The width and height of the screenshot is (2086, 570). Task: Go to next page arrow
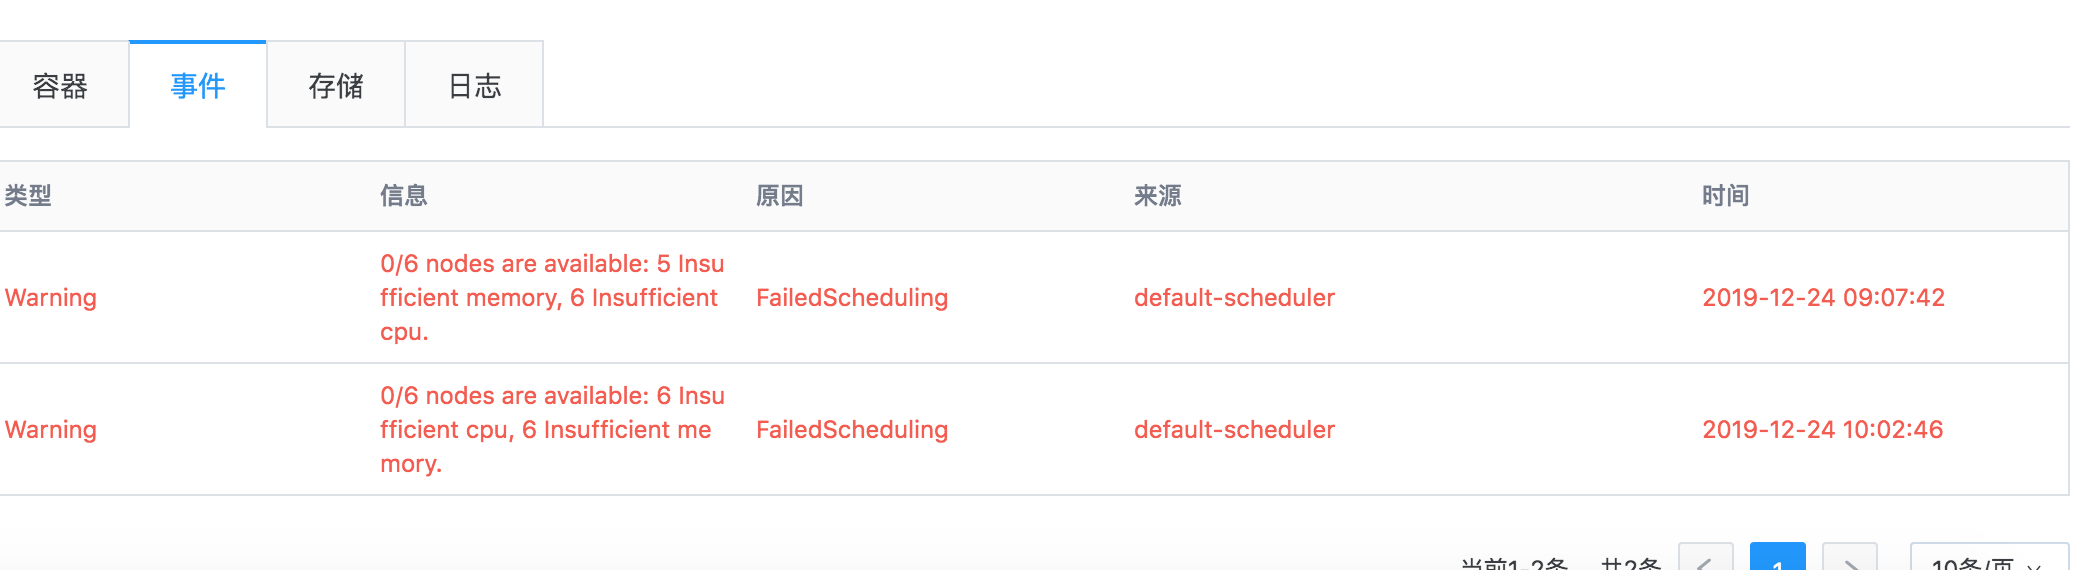(x=1850, y=560)
